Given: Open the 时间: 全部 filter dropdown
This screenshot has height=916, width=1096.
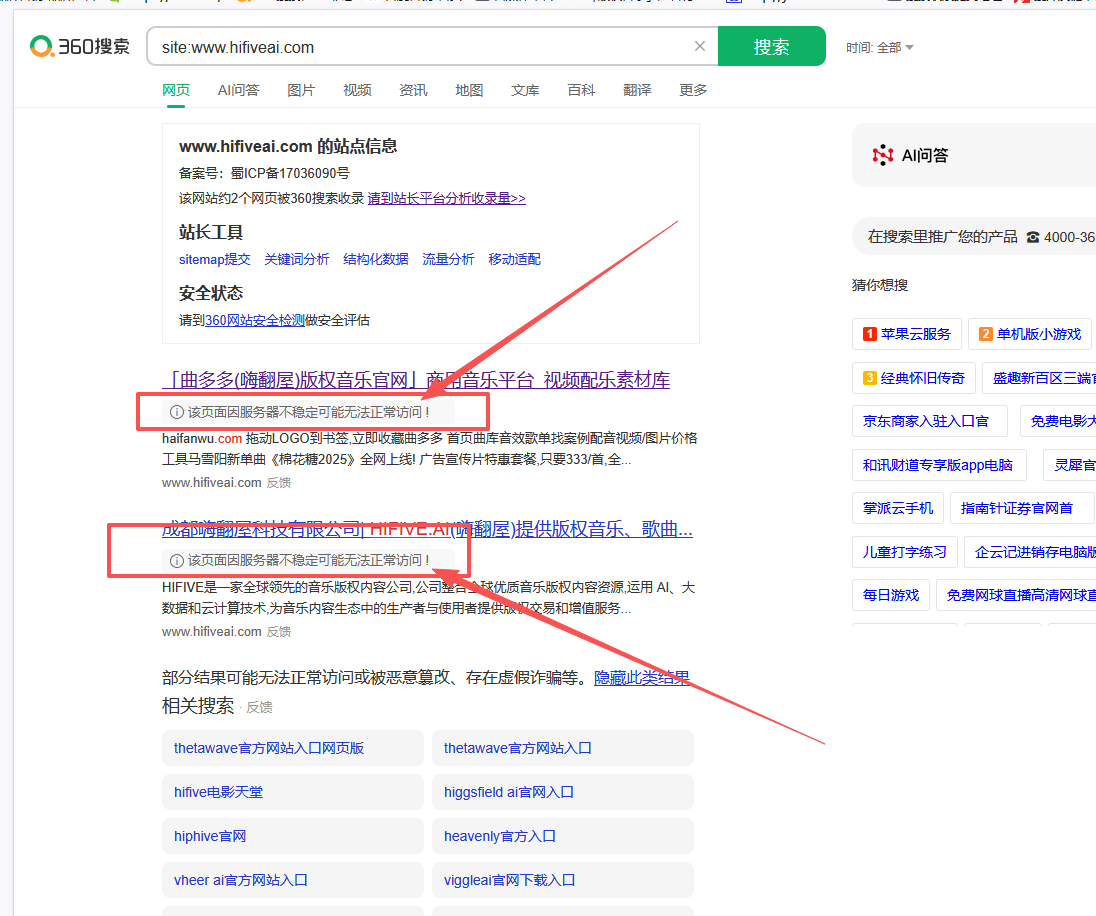Looking at the screenshot, I should 879,48.
